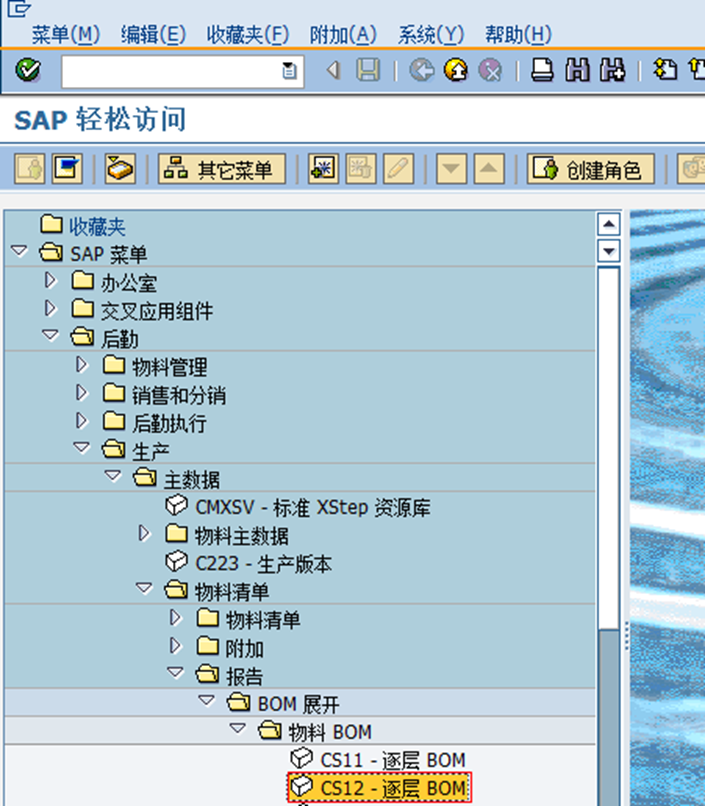Click the Move Favorites Up icon
Image resolution: width=705 pixels, height=806 pixels.
(489, 169)
